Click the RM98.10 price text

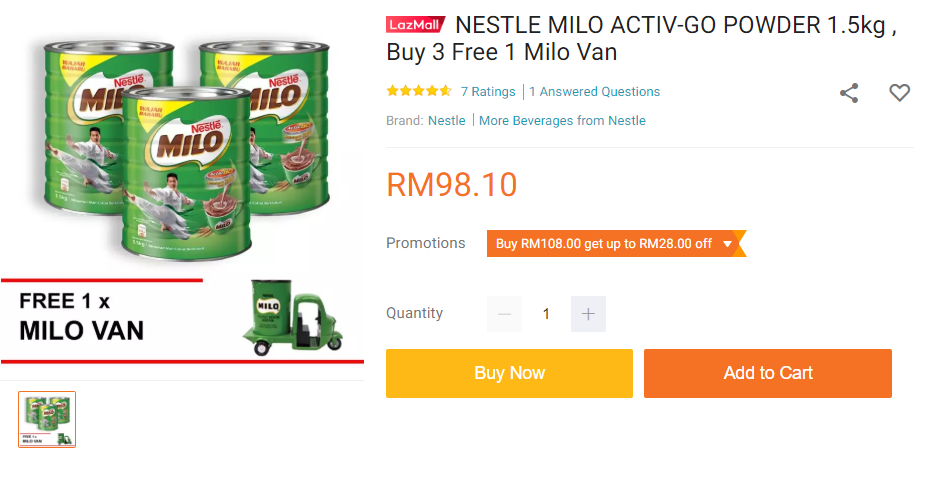452,185
